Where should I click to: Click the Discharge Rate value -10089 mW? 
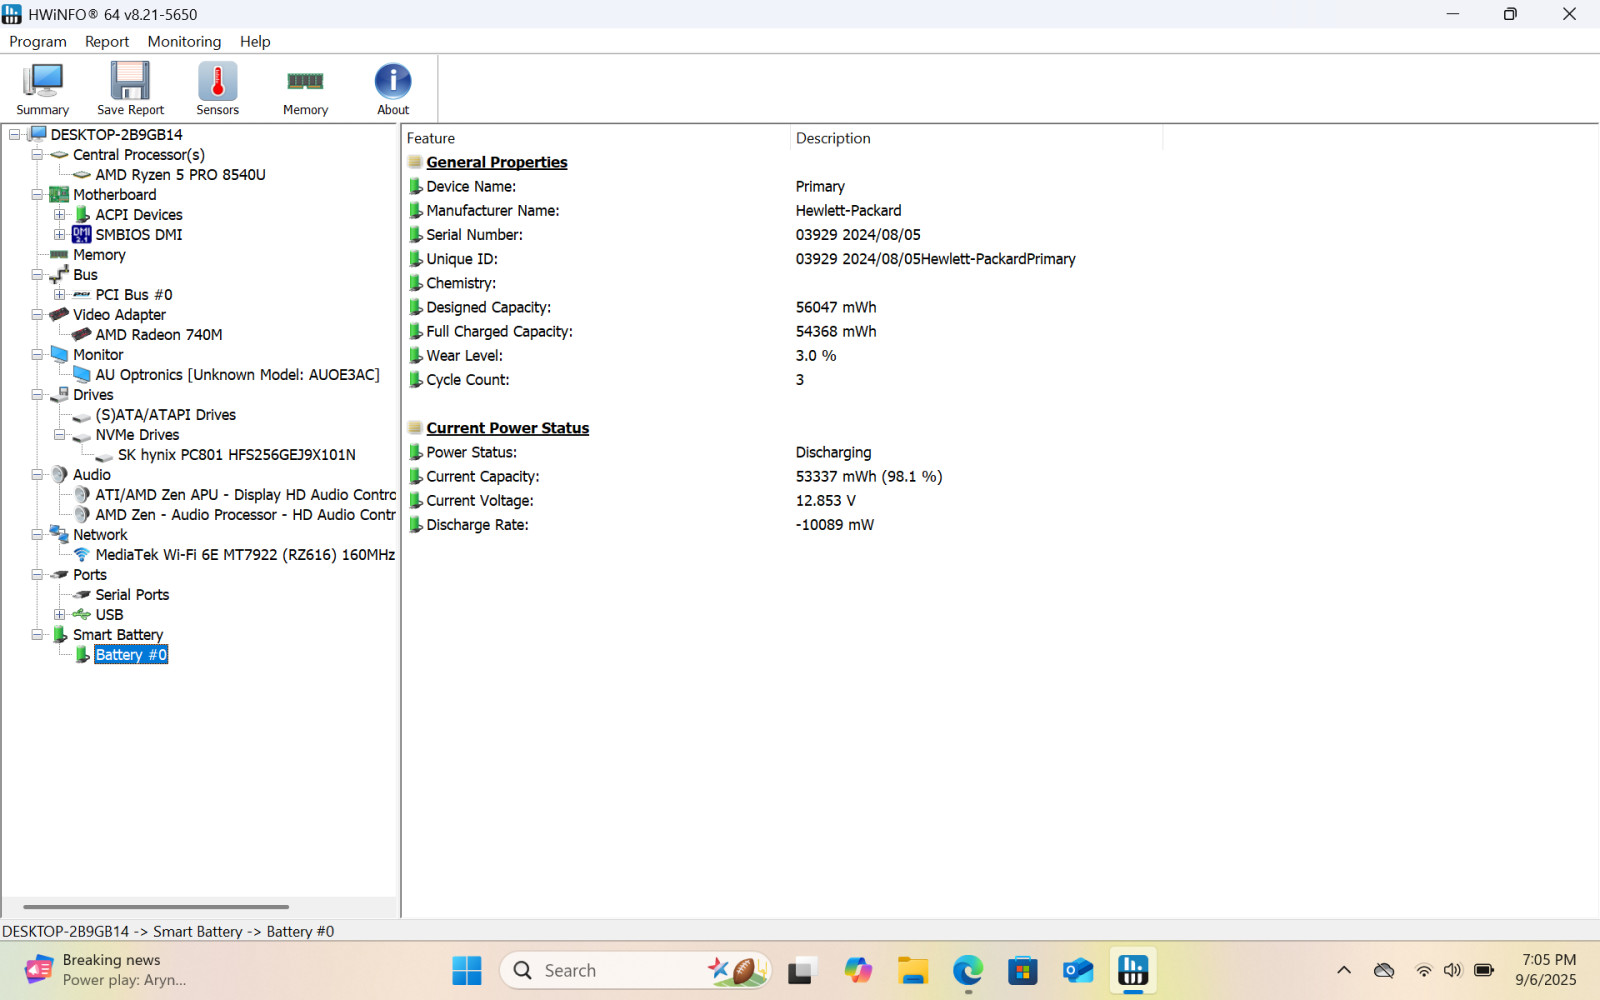click(x=835, y=525)
